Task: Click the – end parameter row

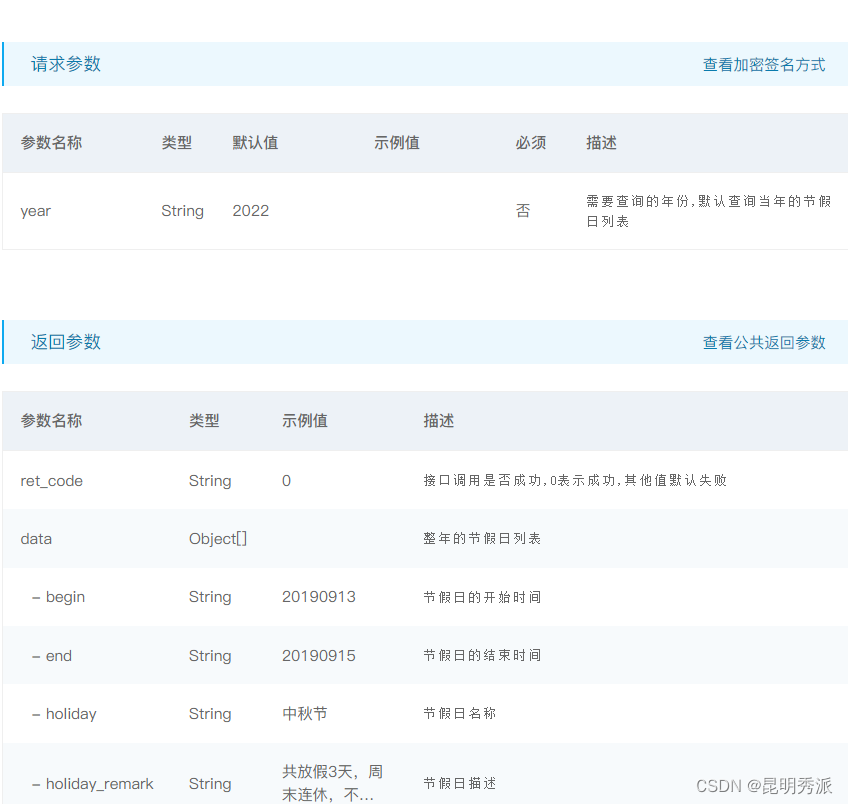Action: [52, 656]
